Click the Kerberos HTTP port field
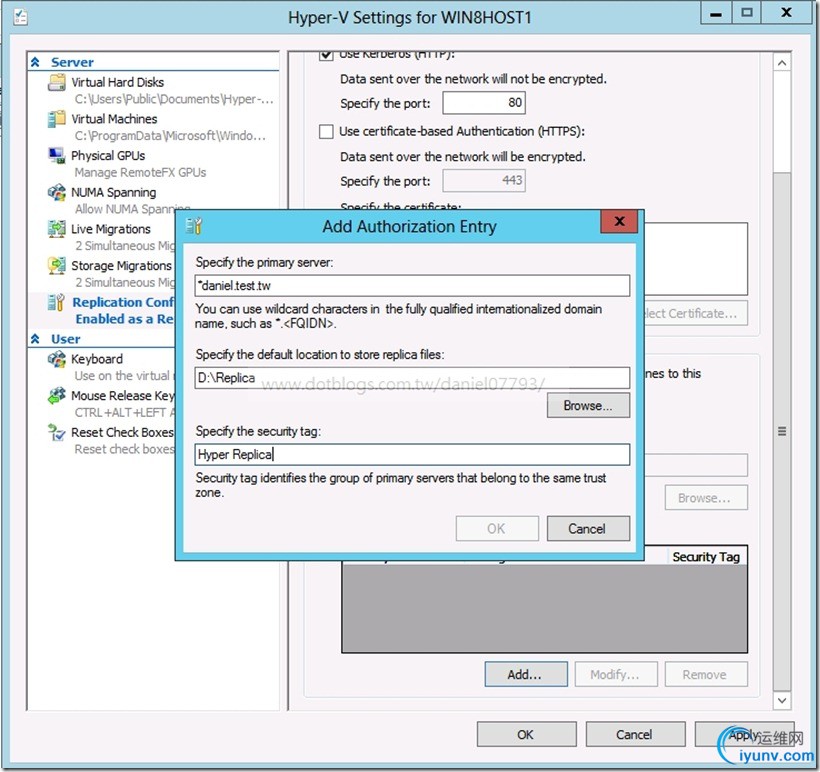 [x=484, y=103]
